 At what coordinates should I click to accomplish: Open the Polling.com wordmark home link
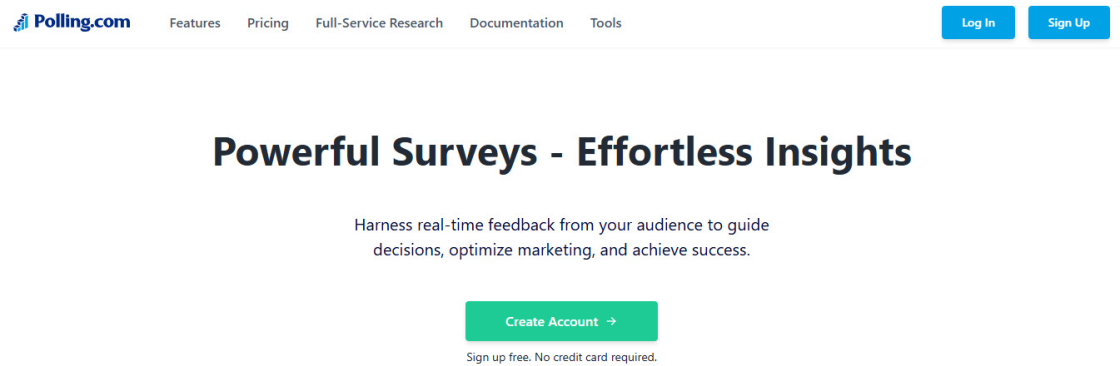click(82, 22)
